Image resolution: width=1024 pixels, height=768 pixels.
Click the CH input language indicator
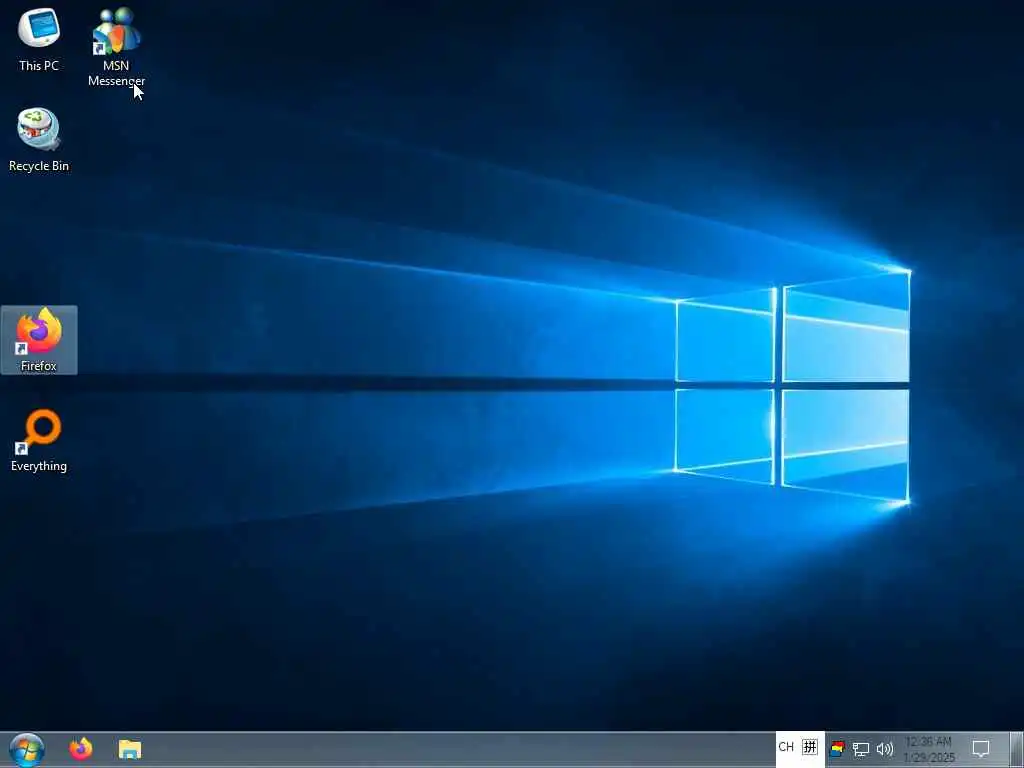786,747
